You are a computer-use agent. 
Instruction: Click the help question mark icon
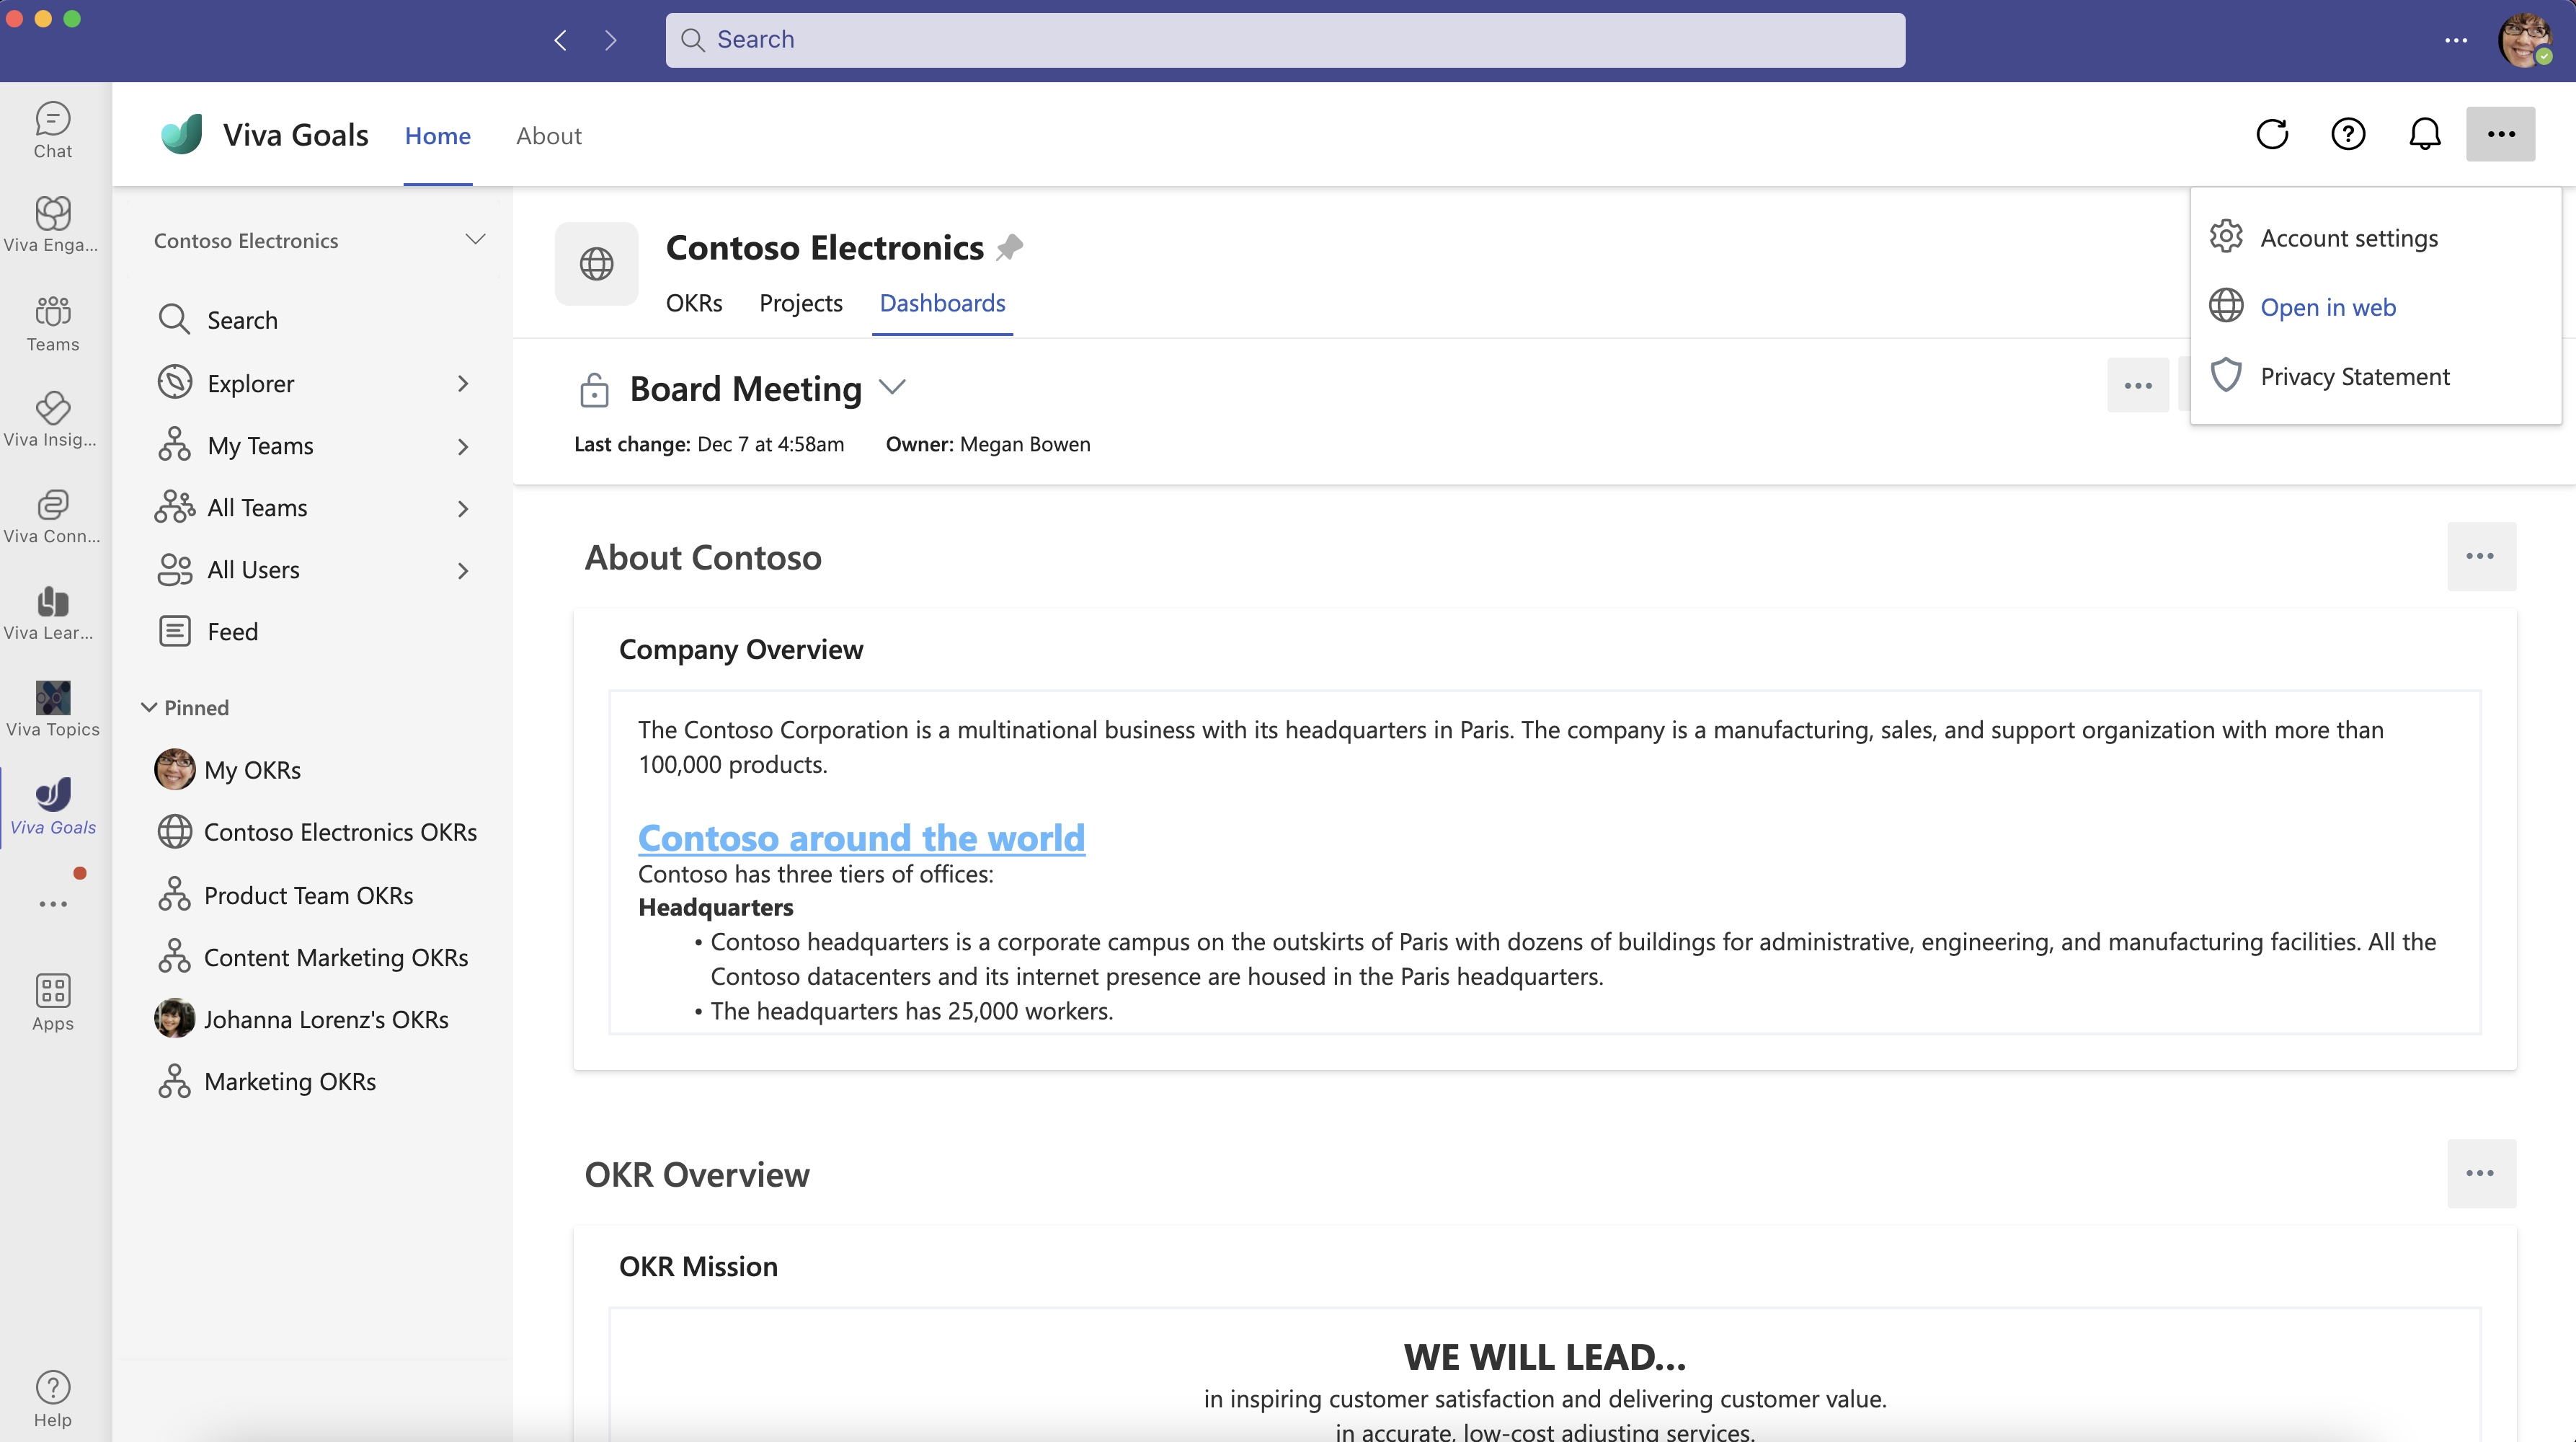point(2348,133)
